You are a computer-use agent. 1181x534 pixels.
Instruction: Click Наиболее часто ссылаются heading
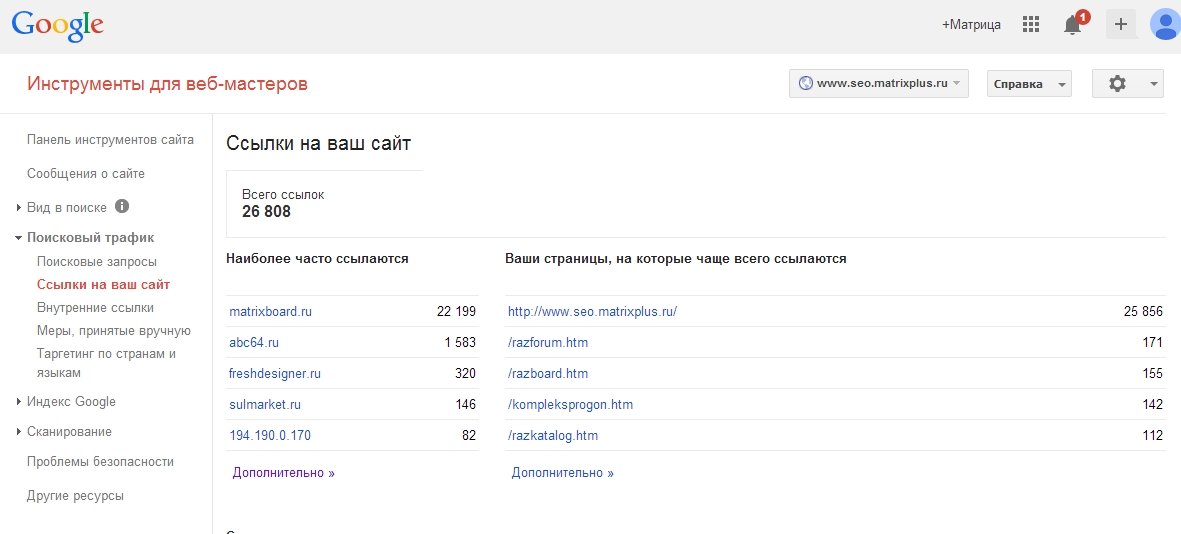317,258
